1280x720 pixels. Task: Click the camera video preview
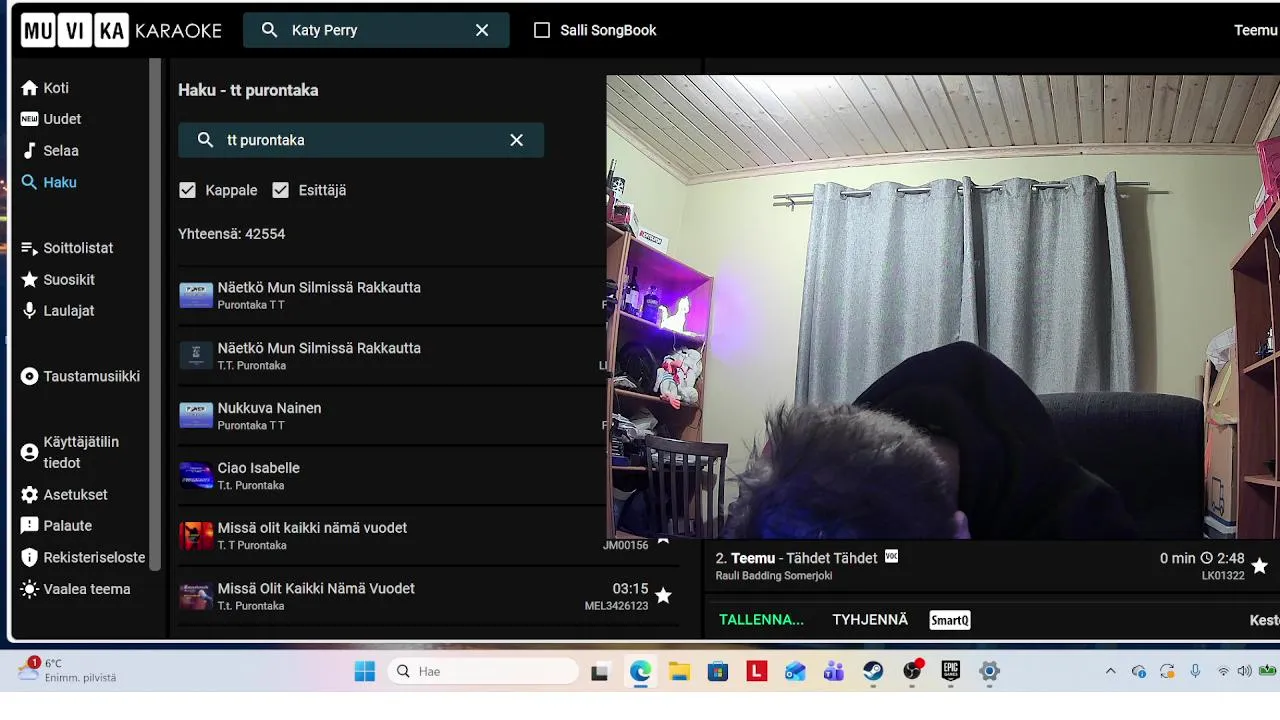(943, 307)
